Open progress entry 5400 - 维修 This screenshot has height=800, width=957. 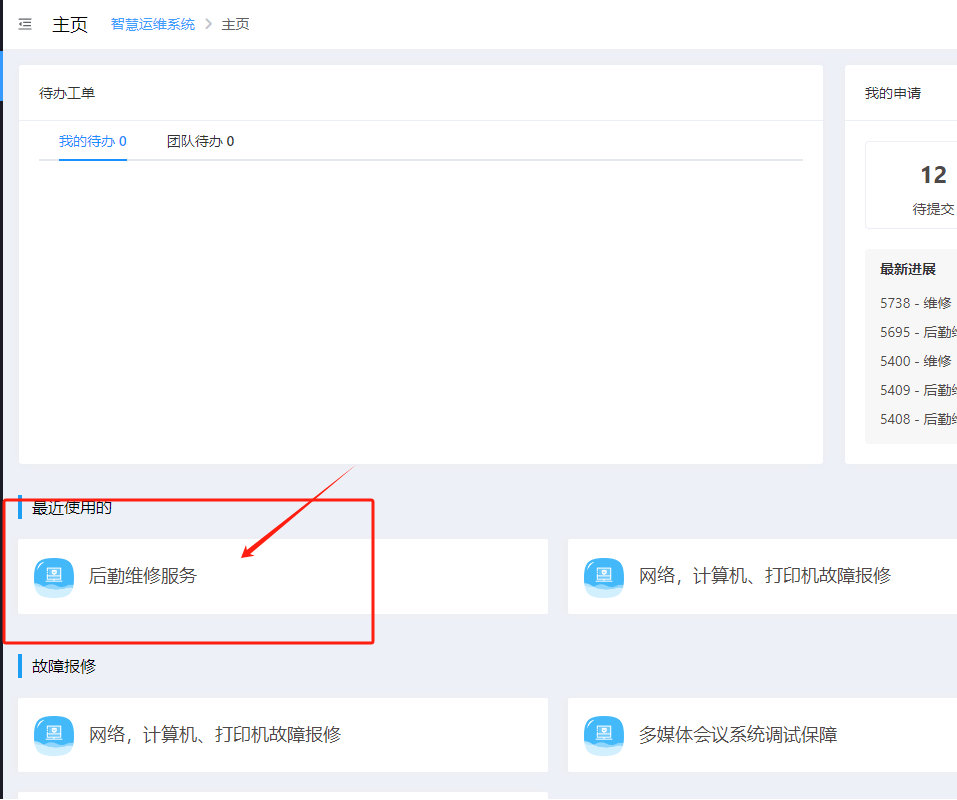click(916, 361)
